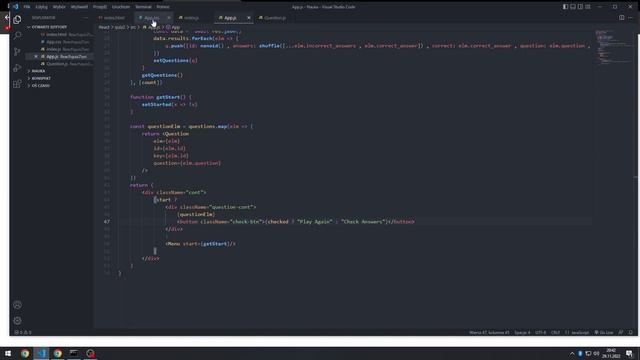
Task: Change file encoding UTF-8
Action: (540, 333)
